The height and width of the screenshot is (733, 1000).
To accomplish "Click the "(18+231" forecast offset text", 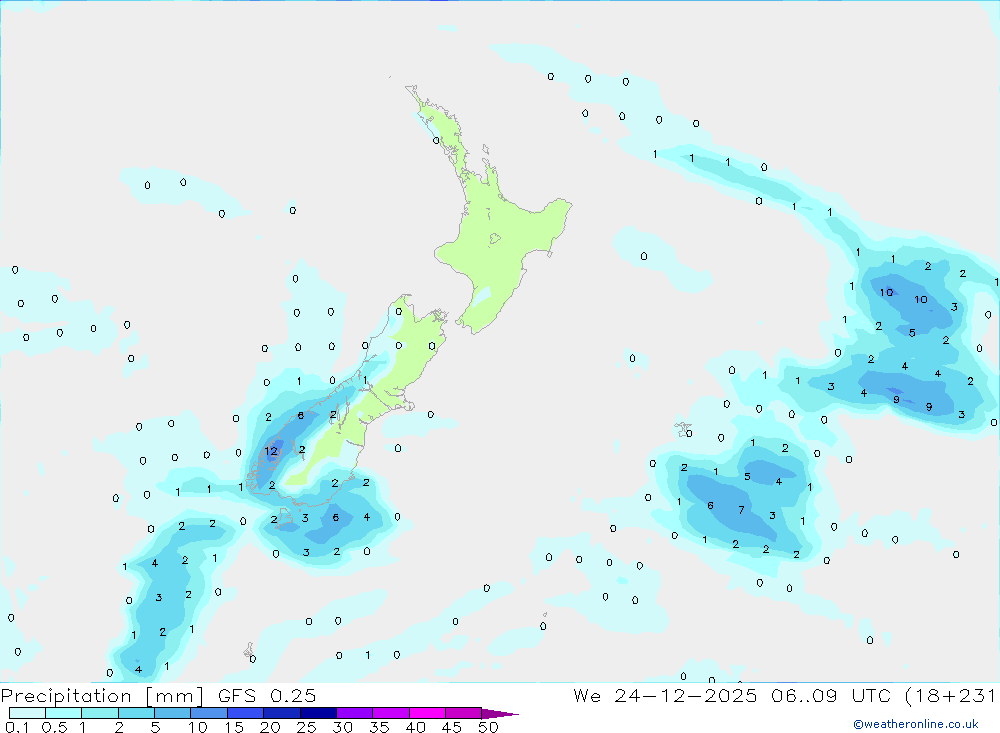I will coord(950,695).
